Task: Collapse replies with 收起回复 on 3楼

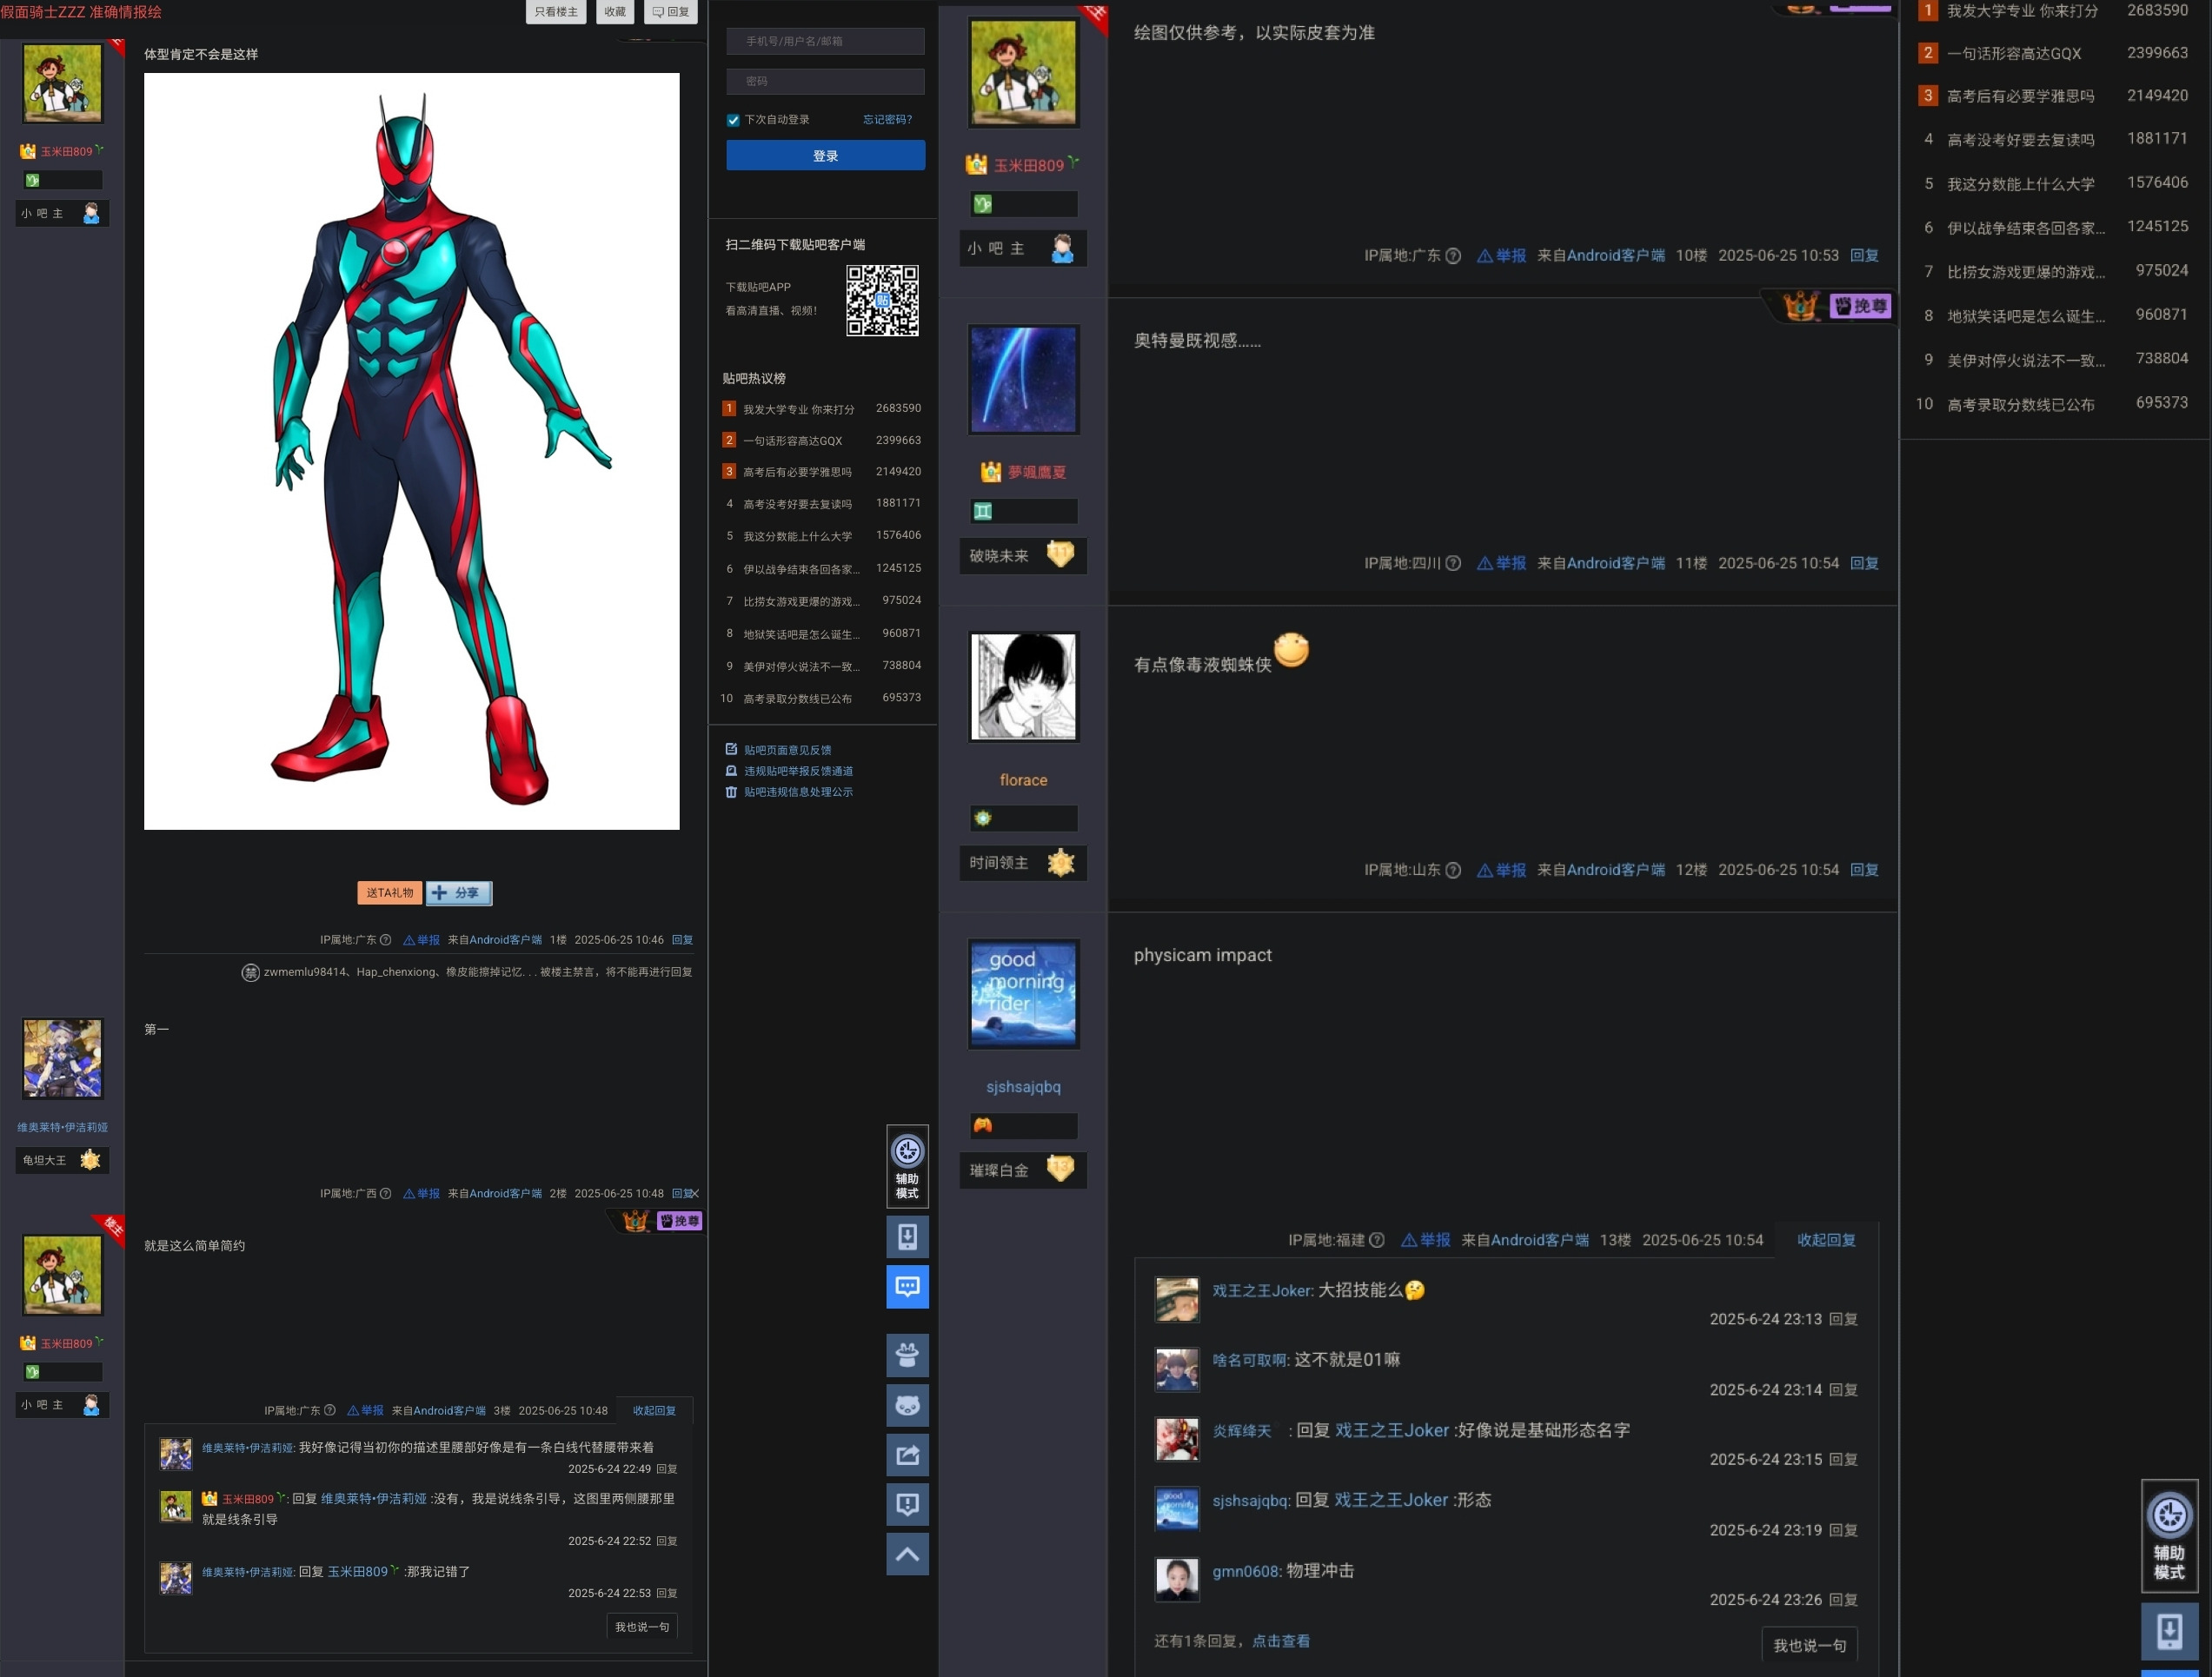Action: point(655,1411)
